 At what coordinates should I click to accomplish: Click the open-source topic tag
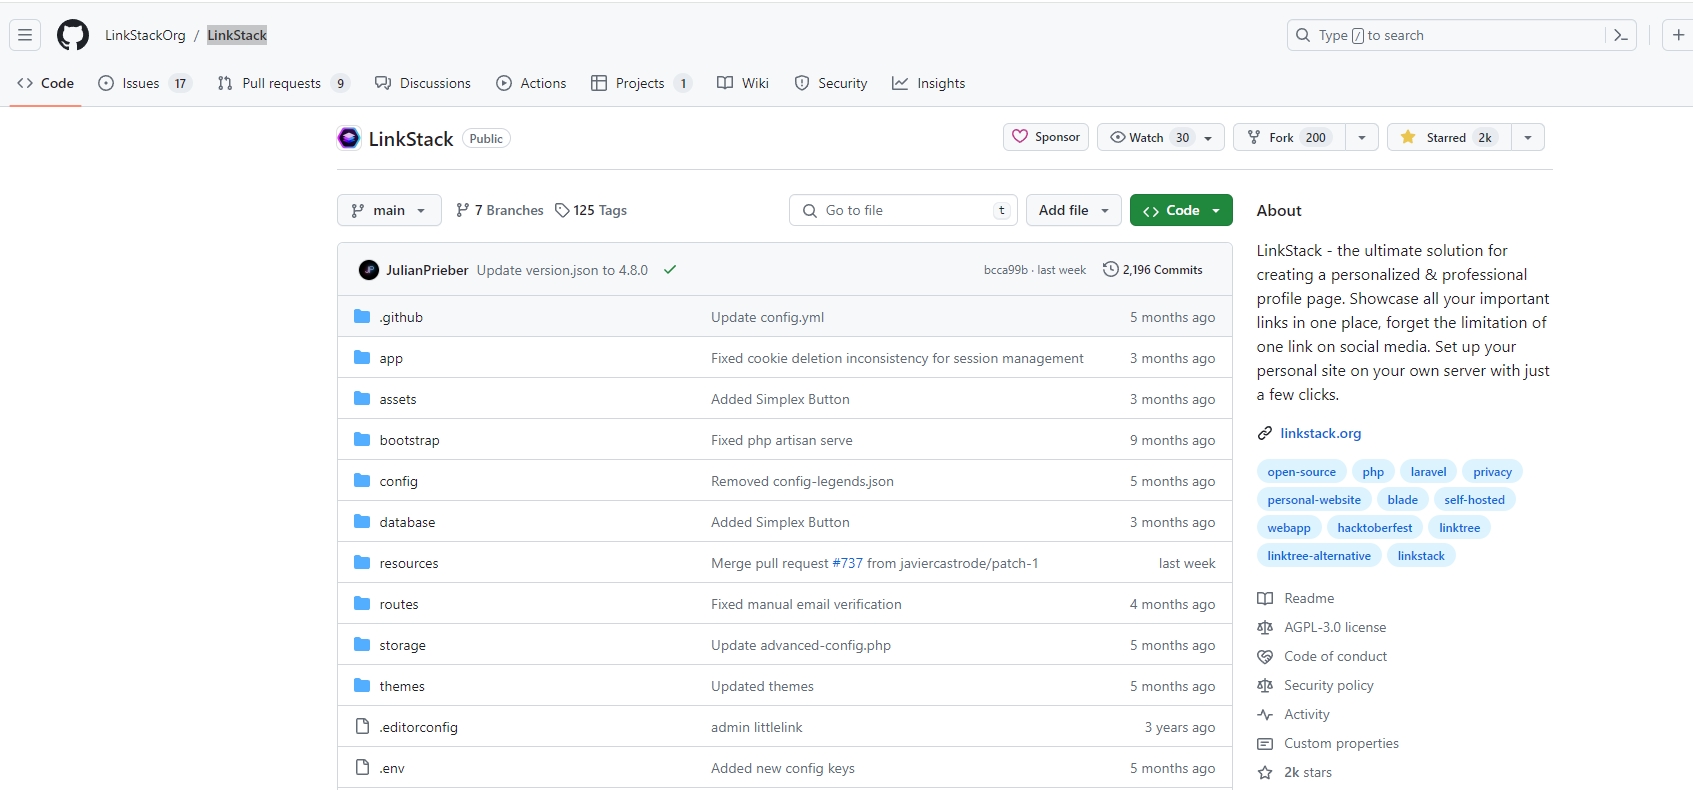[1301, 472]
